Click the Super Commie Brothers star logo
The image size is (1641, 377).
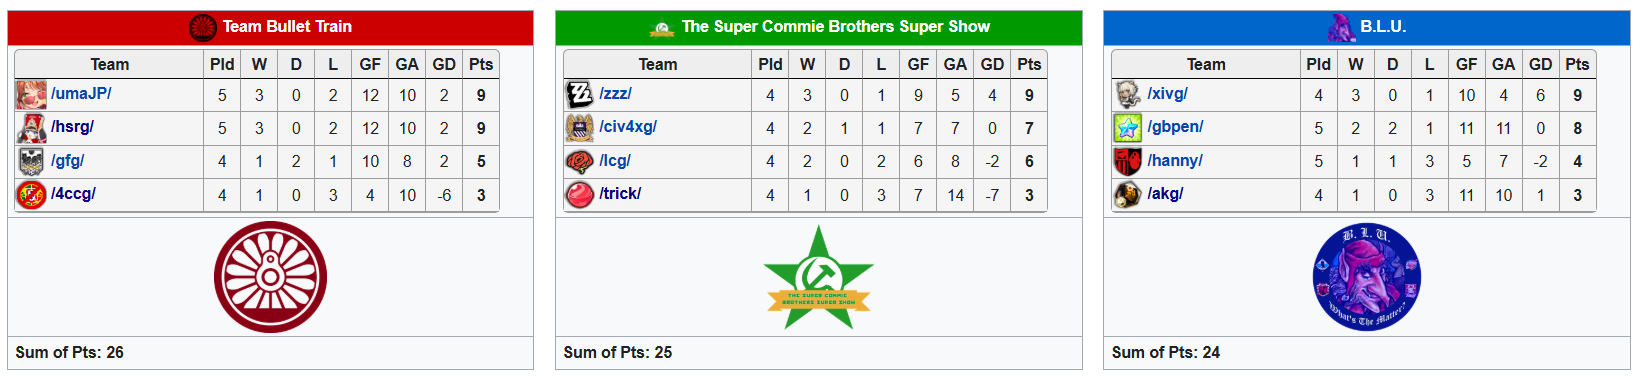[819, 278]
